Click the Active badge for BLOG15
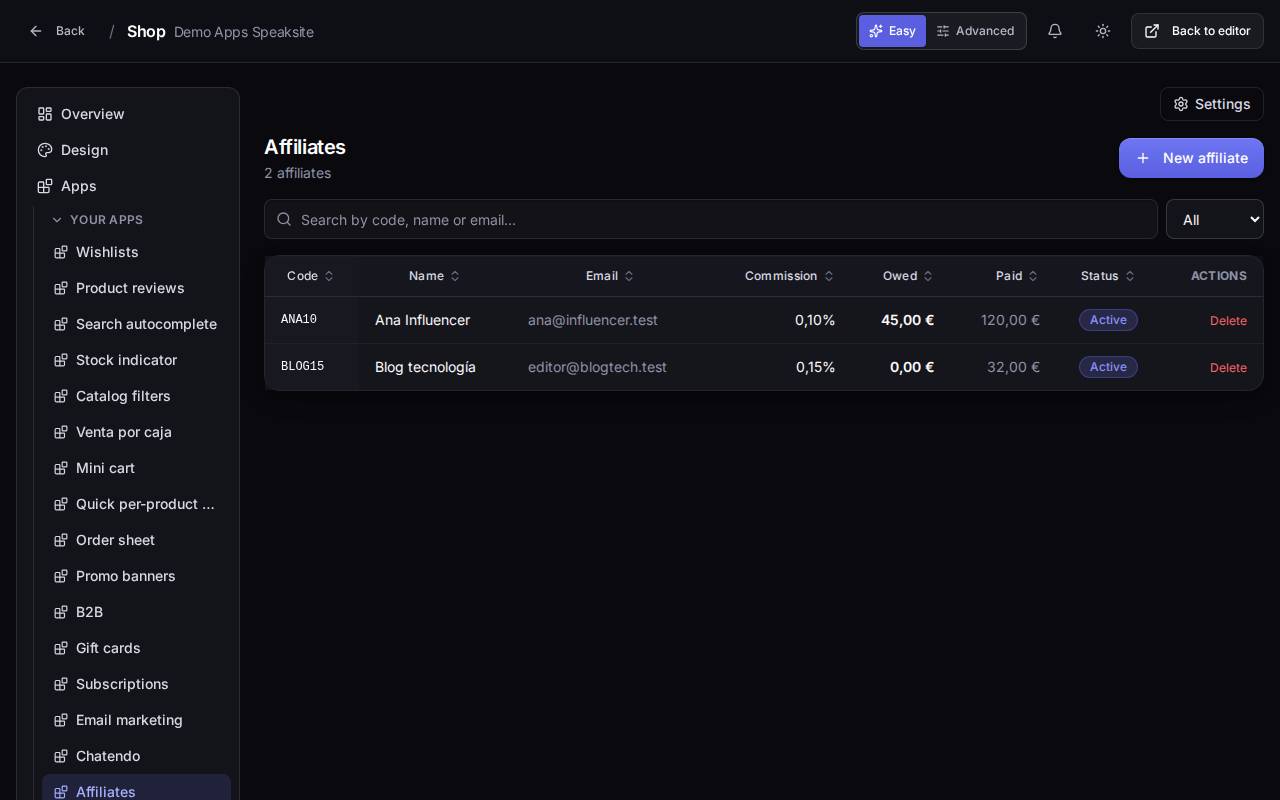Viewport: 1280px width, 800px height. point(1108,367)
